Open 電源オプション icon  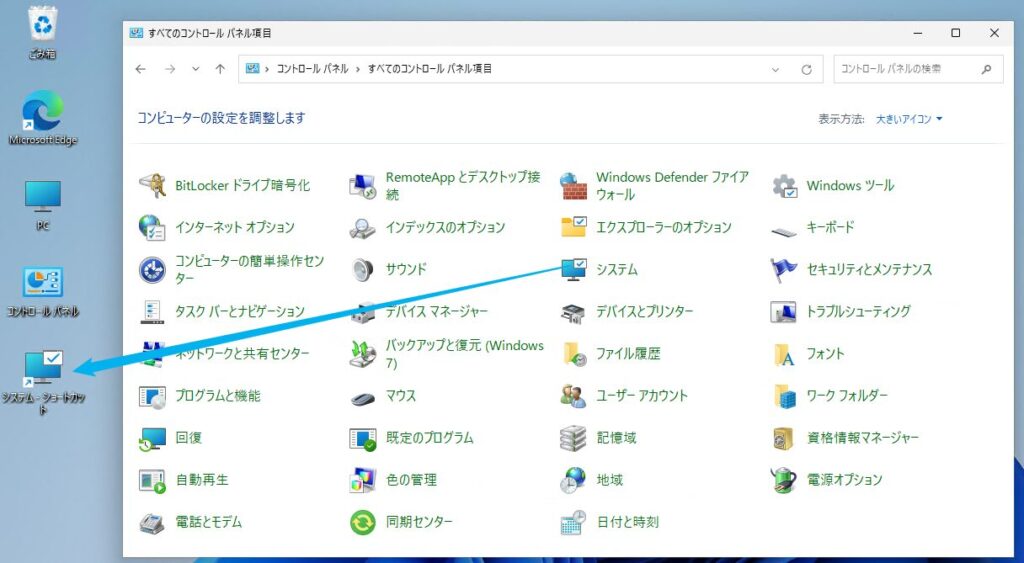(784, 480)
